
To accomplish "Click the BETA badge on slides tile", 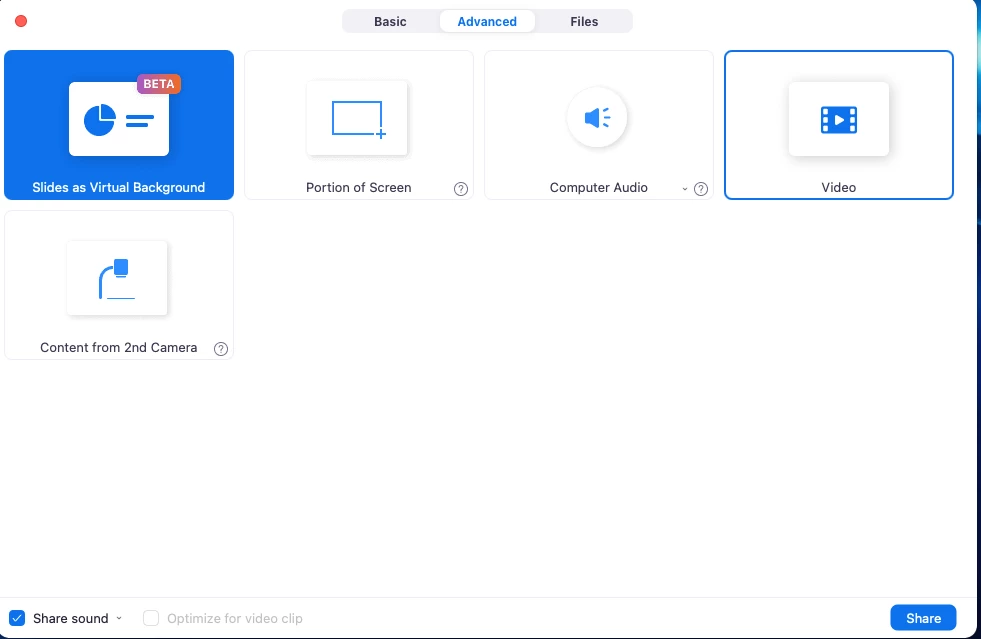I will tap(159, 84).
